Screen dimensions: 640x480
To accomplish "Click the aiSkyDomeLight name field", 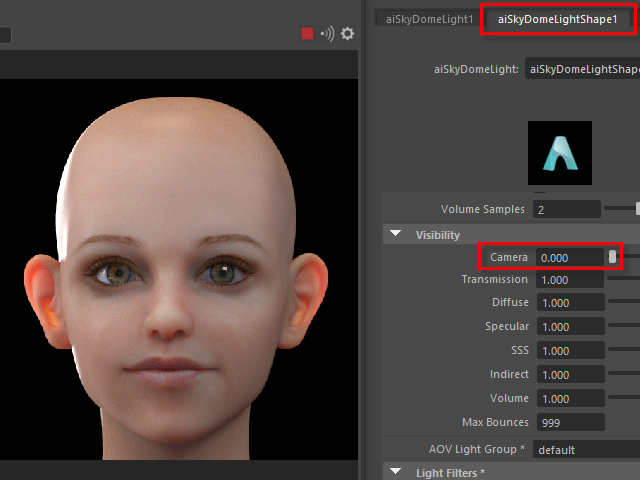I will [x=582, y=69].
